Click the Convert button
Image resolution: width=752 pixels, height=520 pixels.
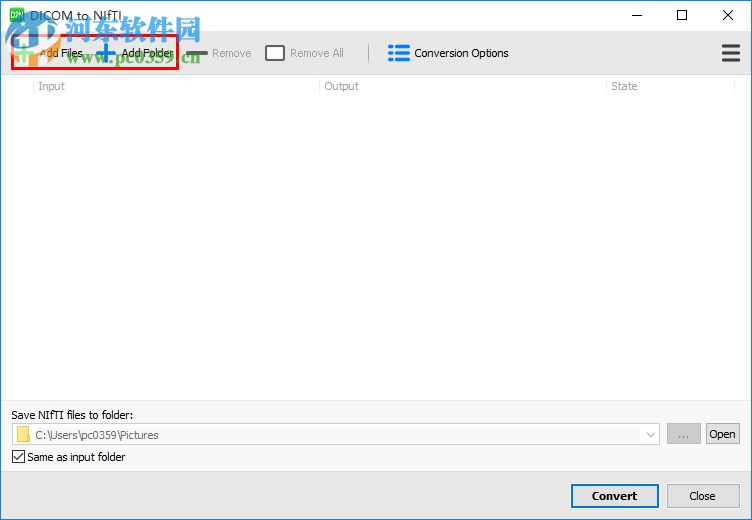tap(614, 496)
